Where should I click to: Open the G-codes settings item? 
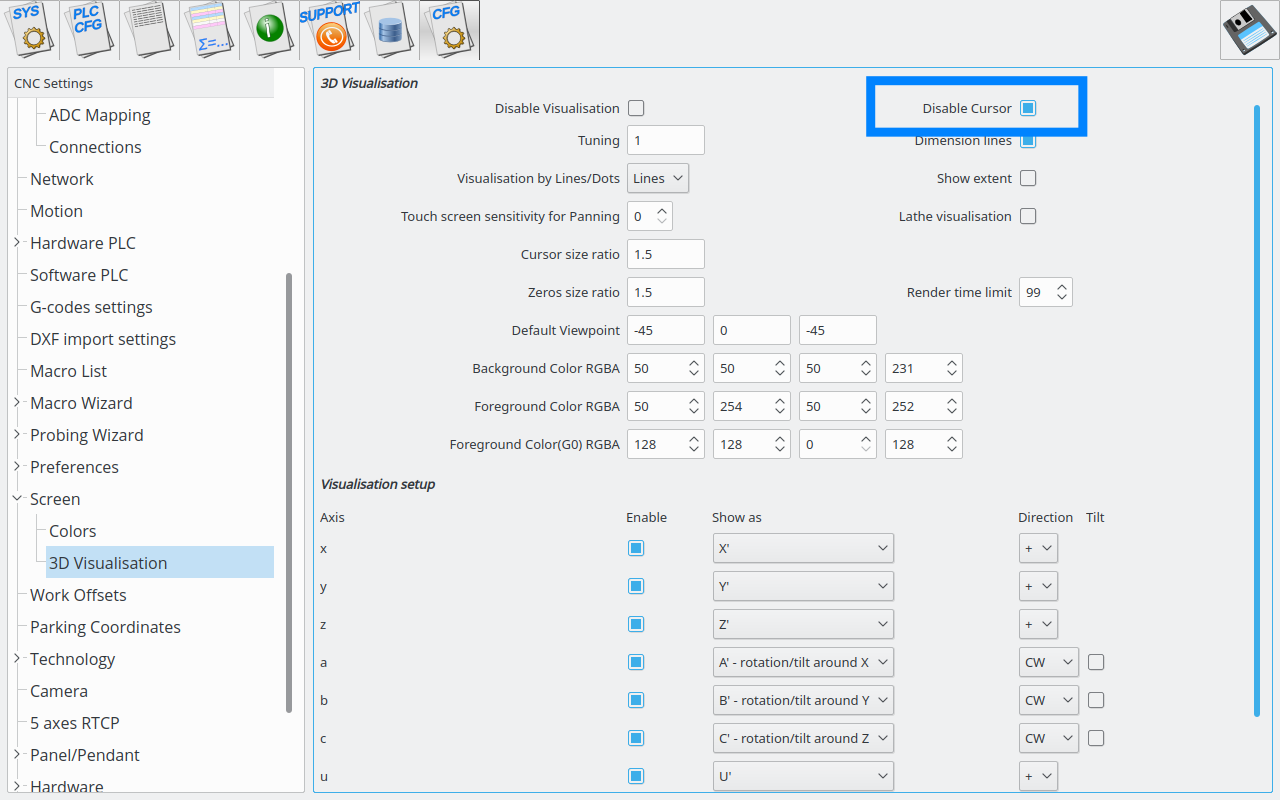pos(91,307)
